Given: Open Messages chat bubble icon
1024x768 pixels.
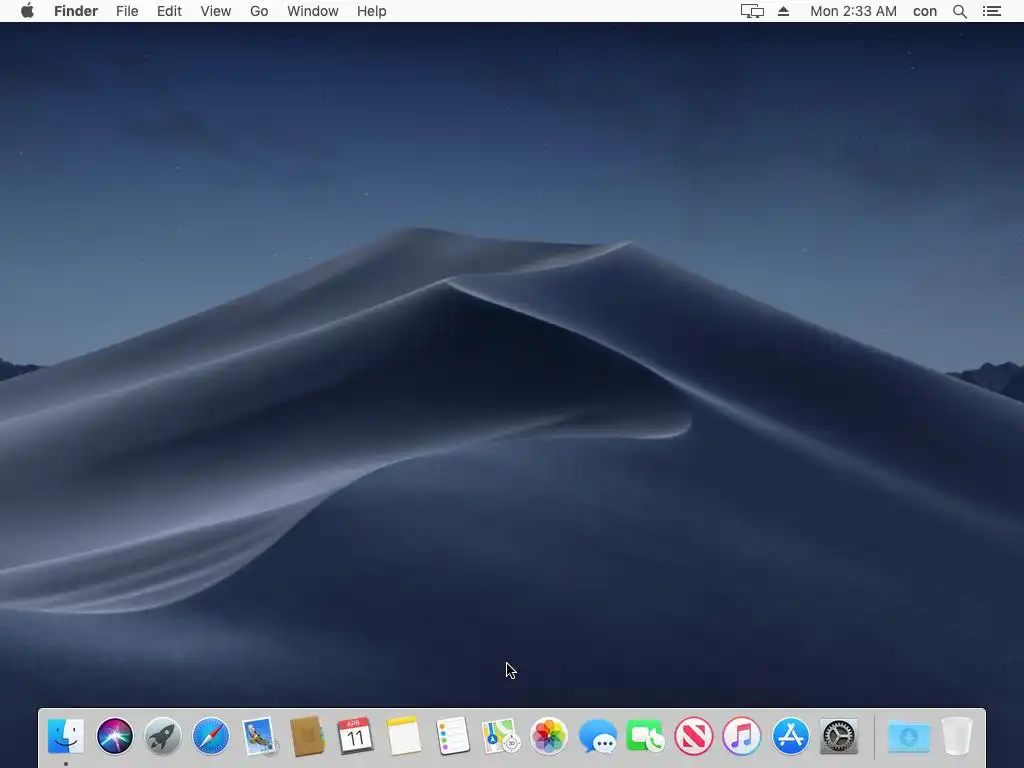Looking at the screenshot, I should coord(597,736).
